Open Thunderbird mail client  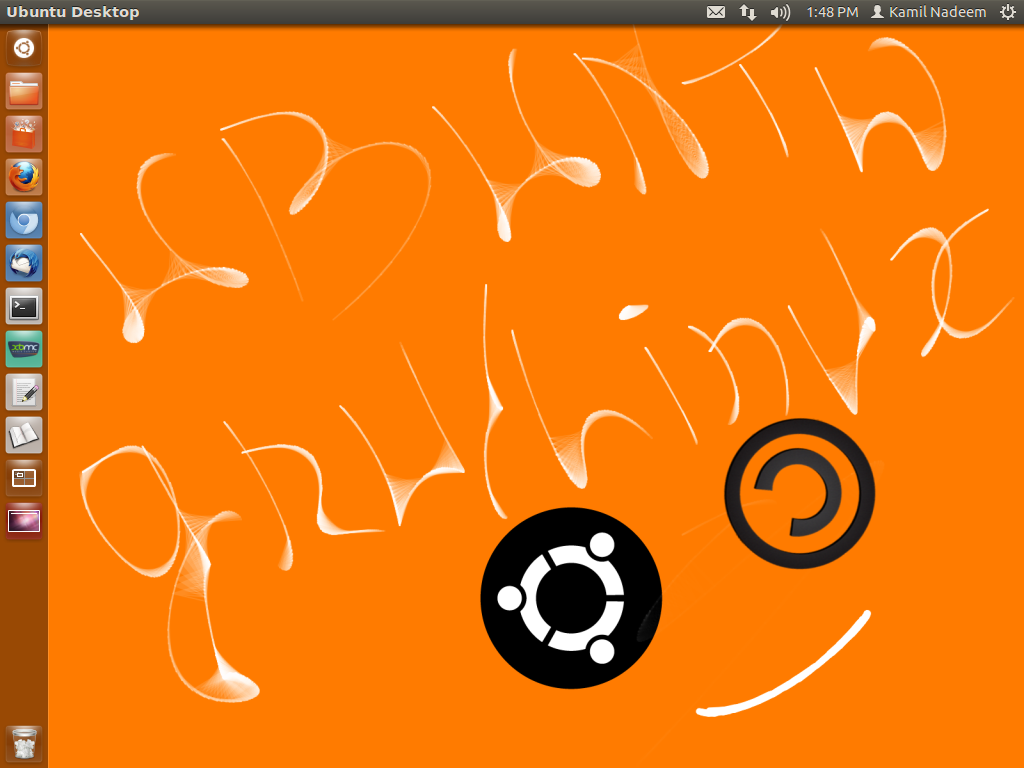coord(24,263)
